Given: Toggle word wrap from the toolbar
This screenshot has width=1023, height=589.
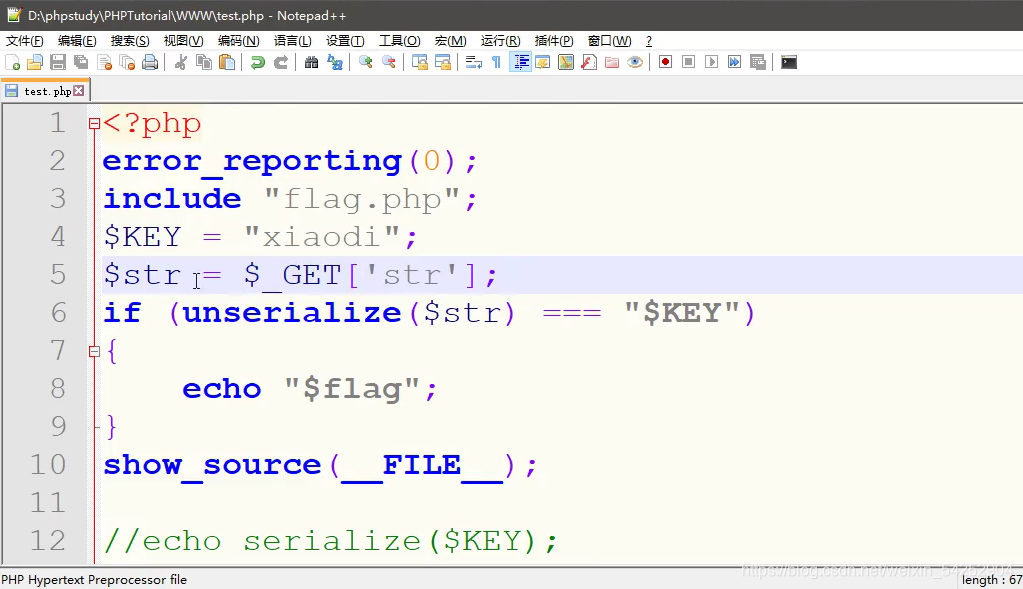Looking at the screenshot, I should click(474, 62).
